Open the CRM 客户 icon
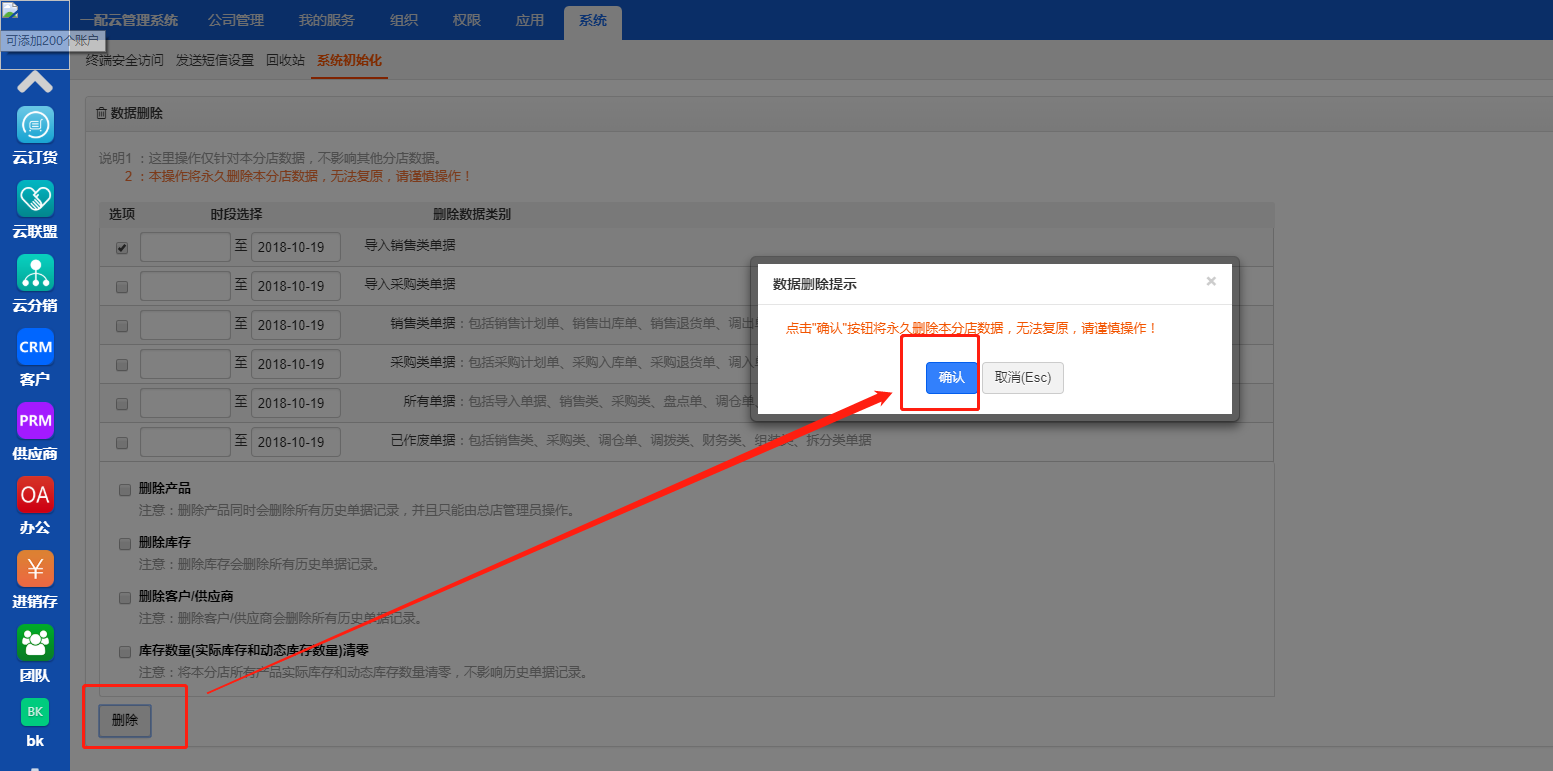This screenshot has height=771, width=1553. coord(35,347)
